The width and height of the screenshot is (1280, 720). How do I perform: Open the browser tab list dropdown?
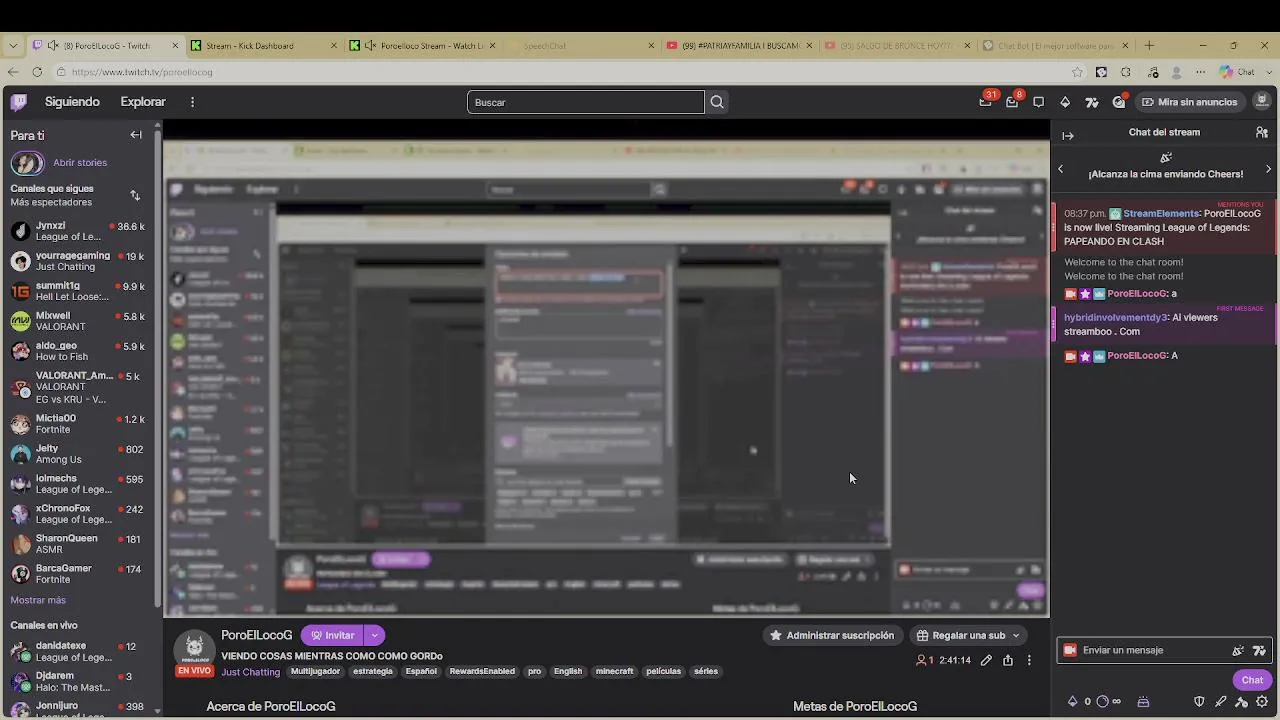pos(13,46)
